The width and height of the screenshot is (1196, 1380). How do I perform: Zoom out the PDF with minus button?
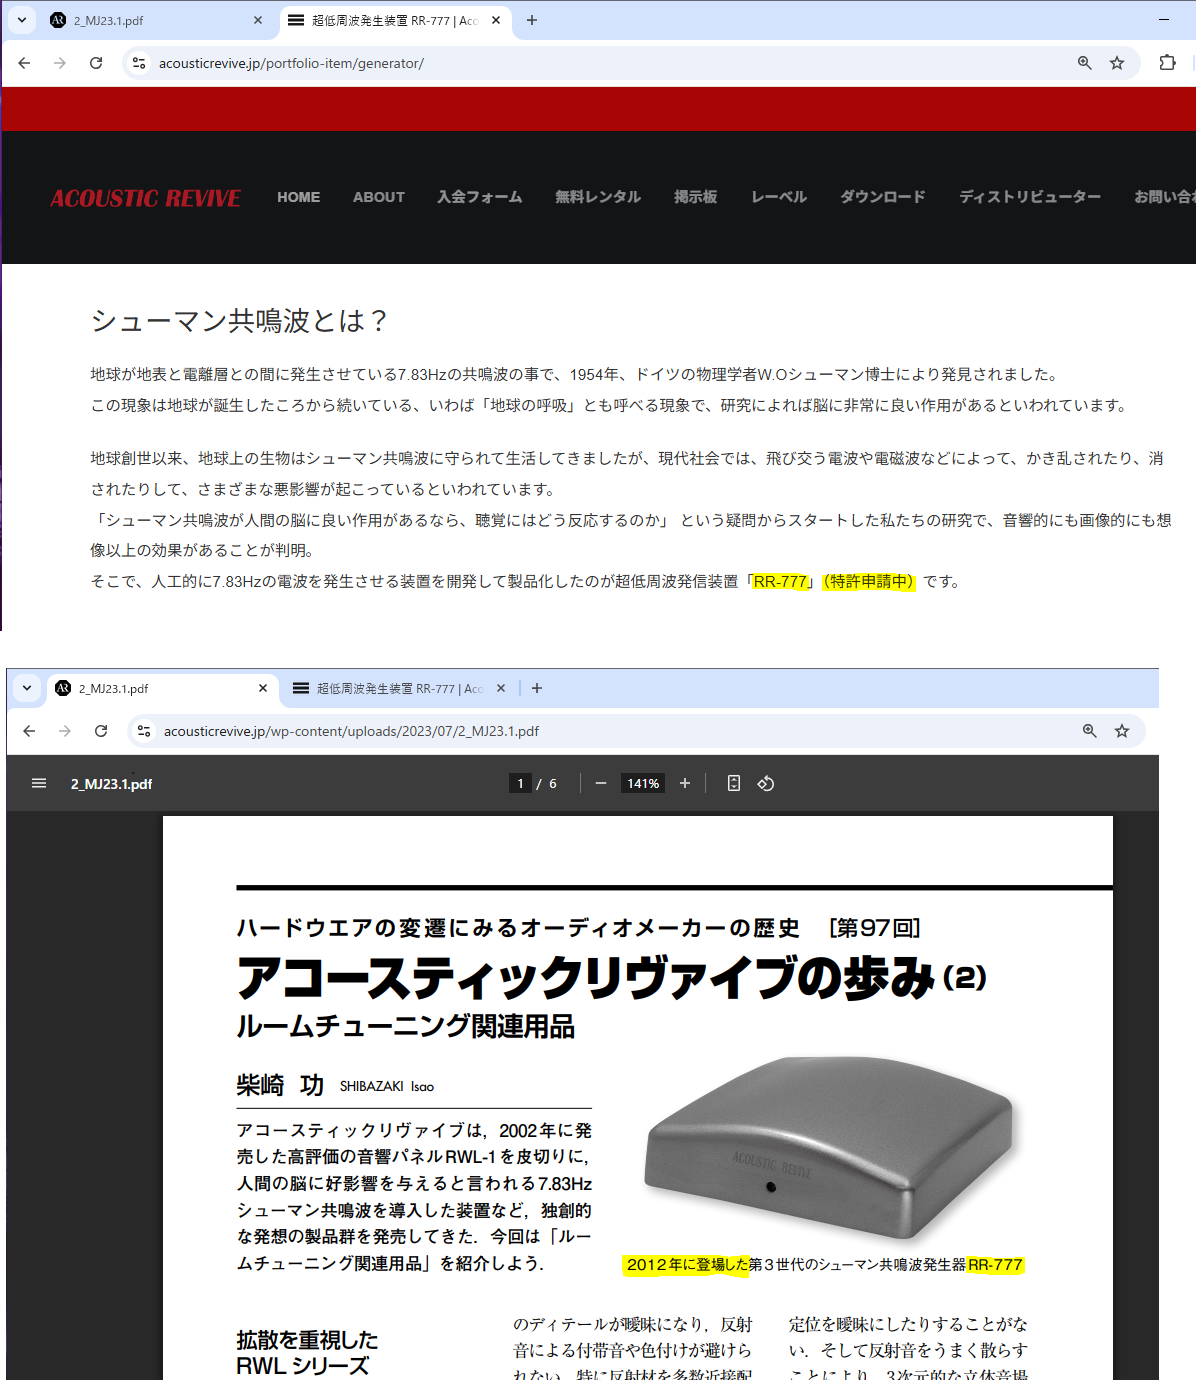tap(601, 783)
